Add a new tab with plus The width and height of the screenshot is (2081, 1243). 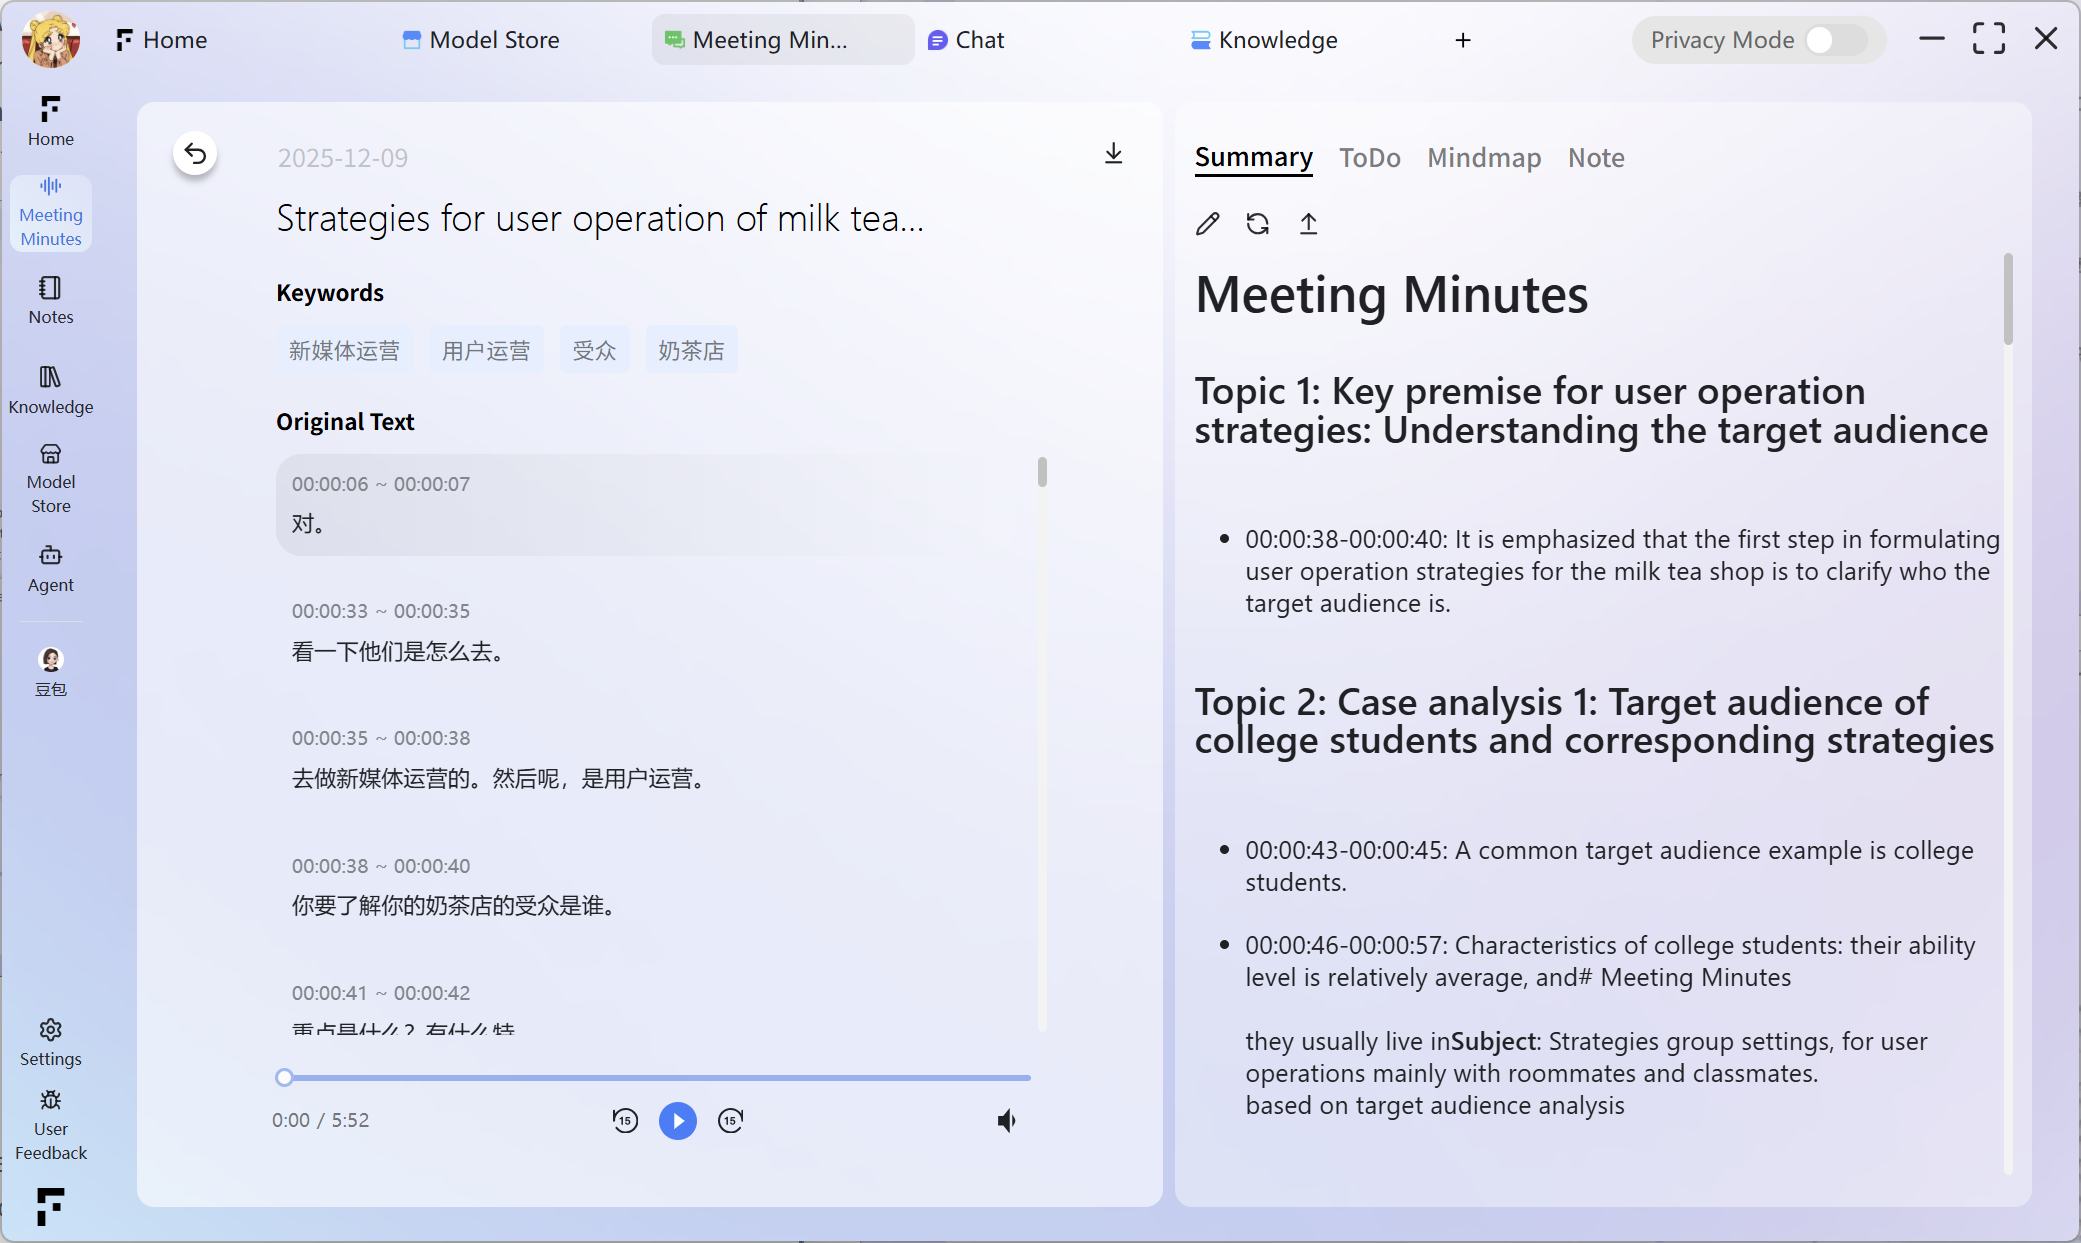coord(1463,40)
